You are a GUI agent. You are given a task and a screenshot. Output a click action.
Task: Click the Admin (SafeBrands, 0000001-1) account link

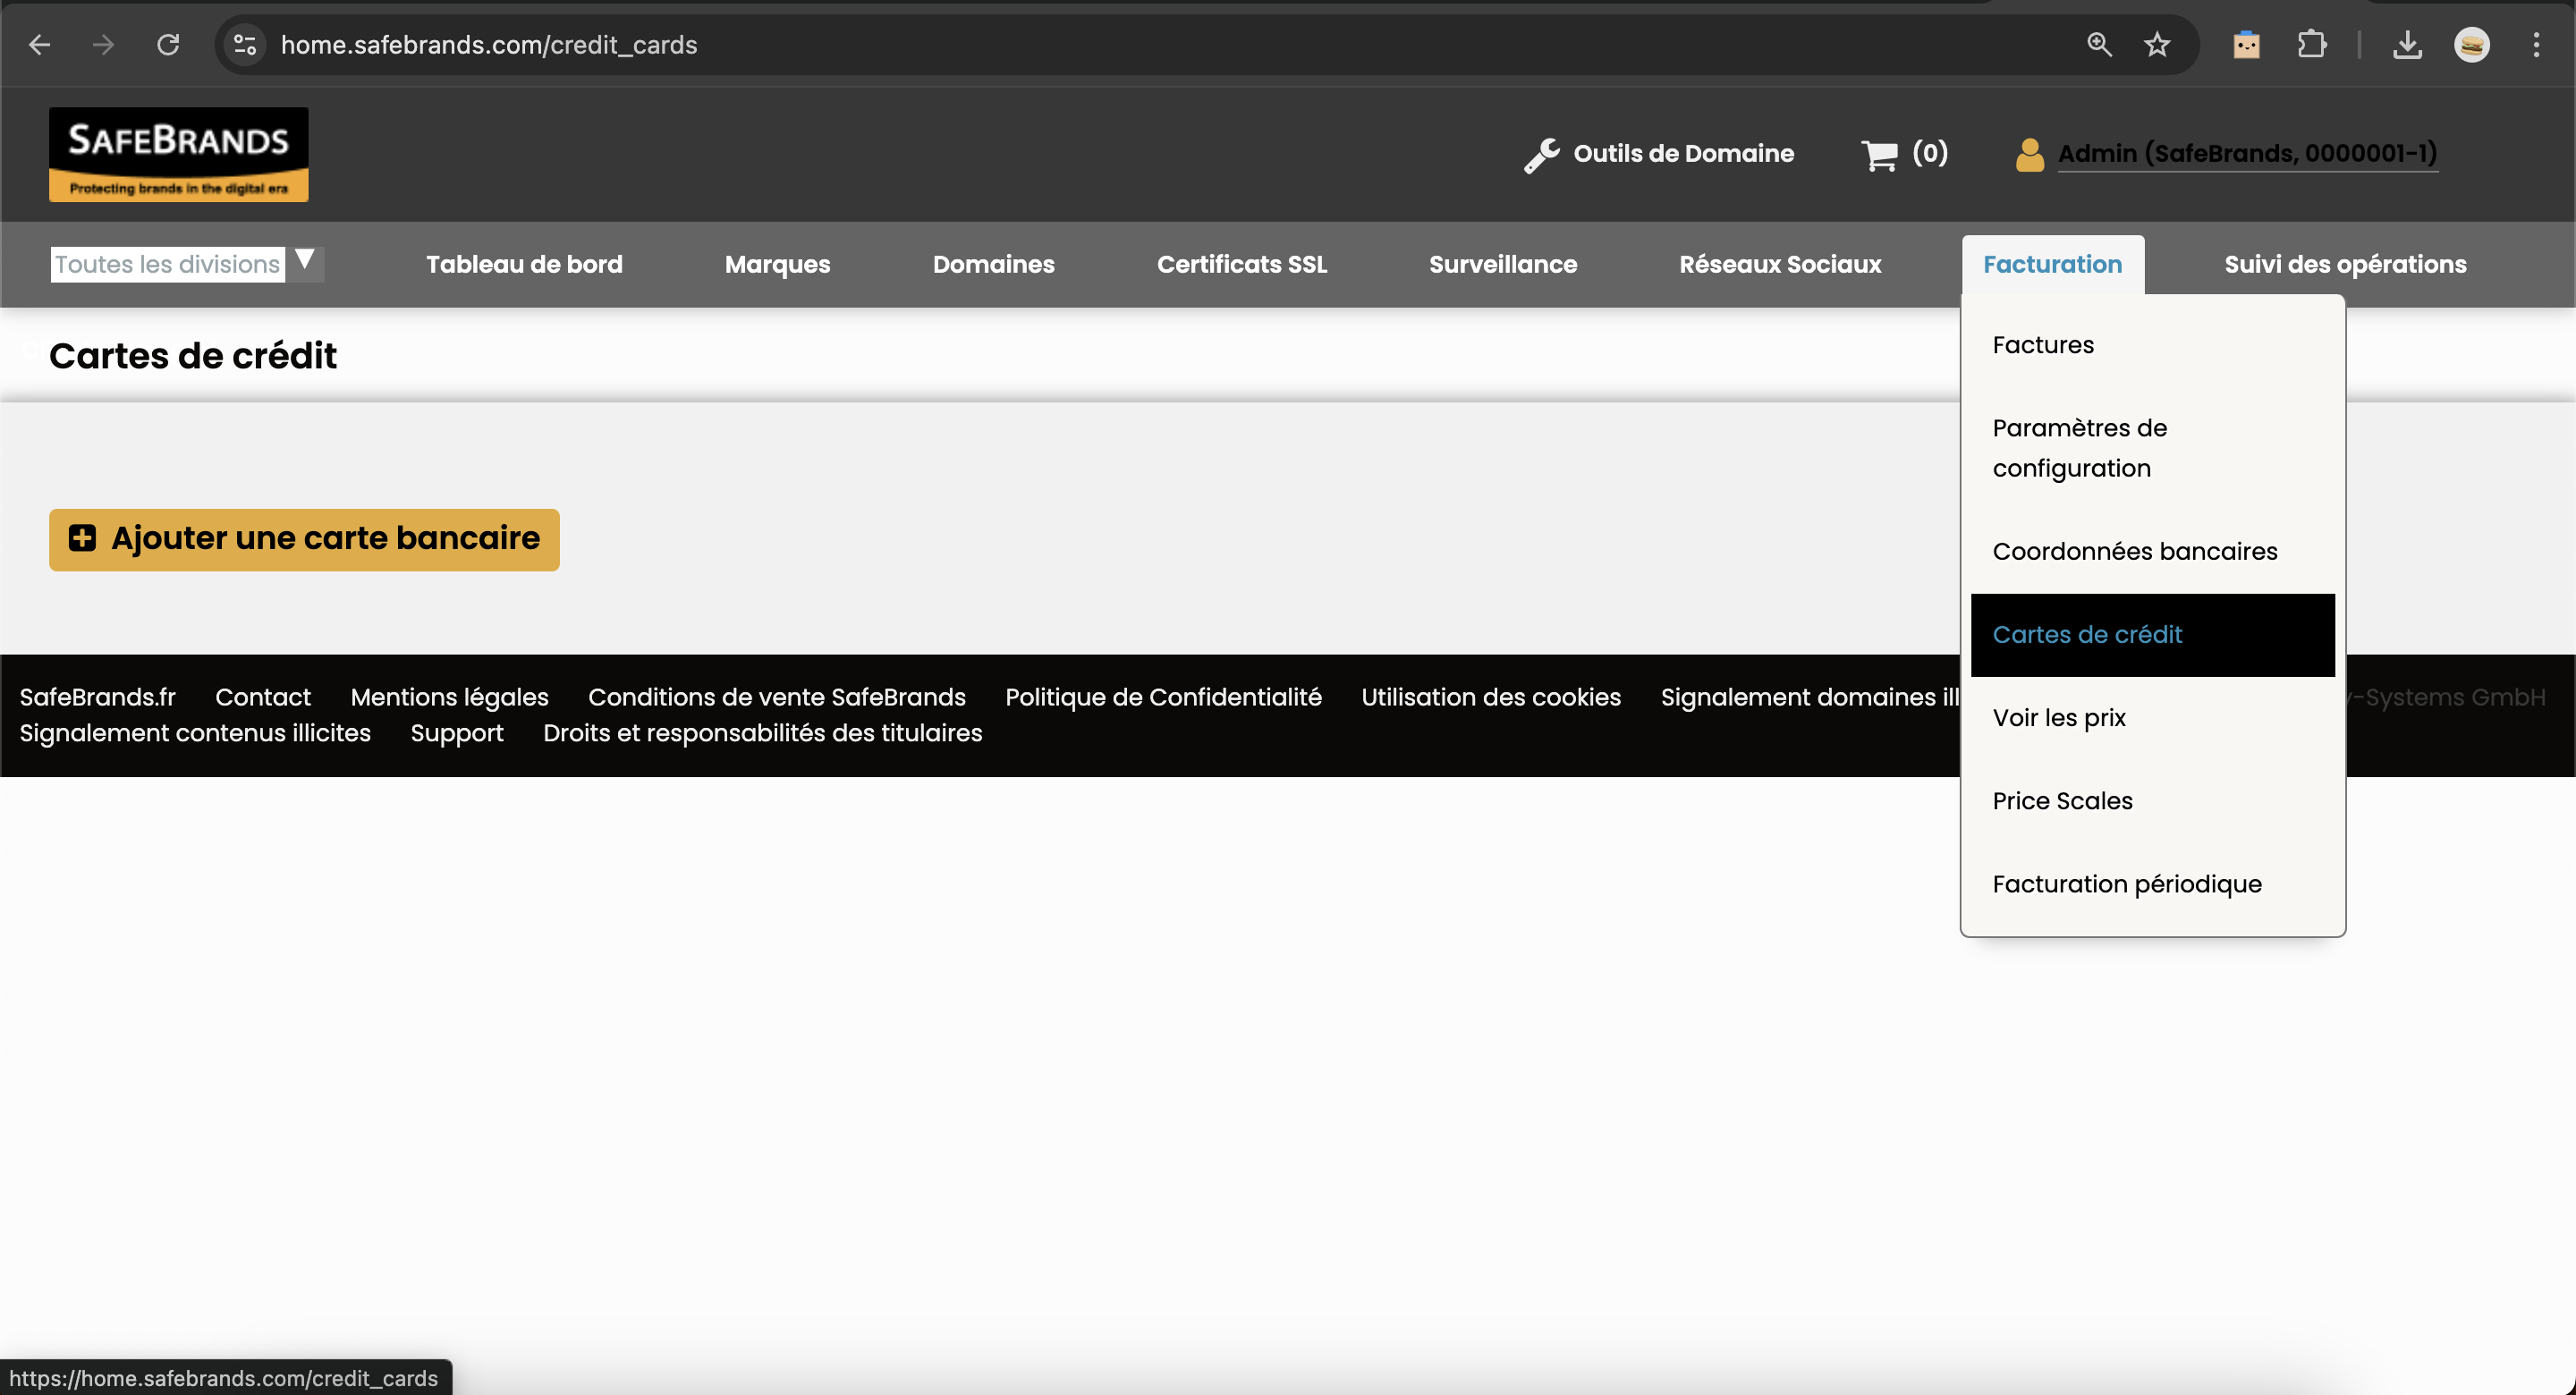click(2247, 154)
